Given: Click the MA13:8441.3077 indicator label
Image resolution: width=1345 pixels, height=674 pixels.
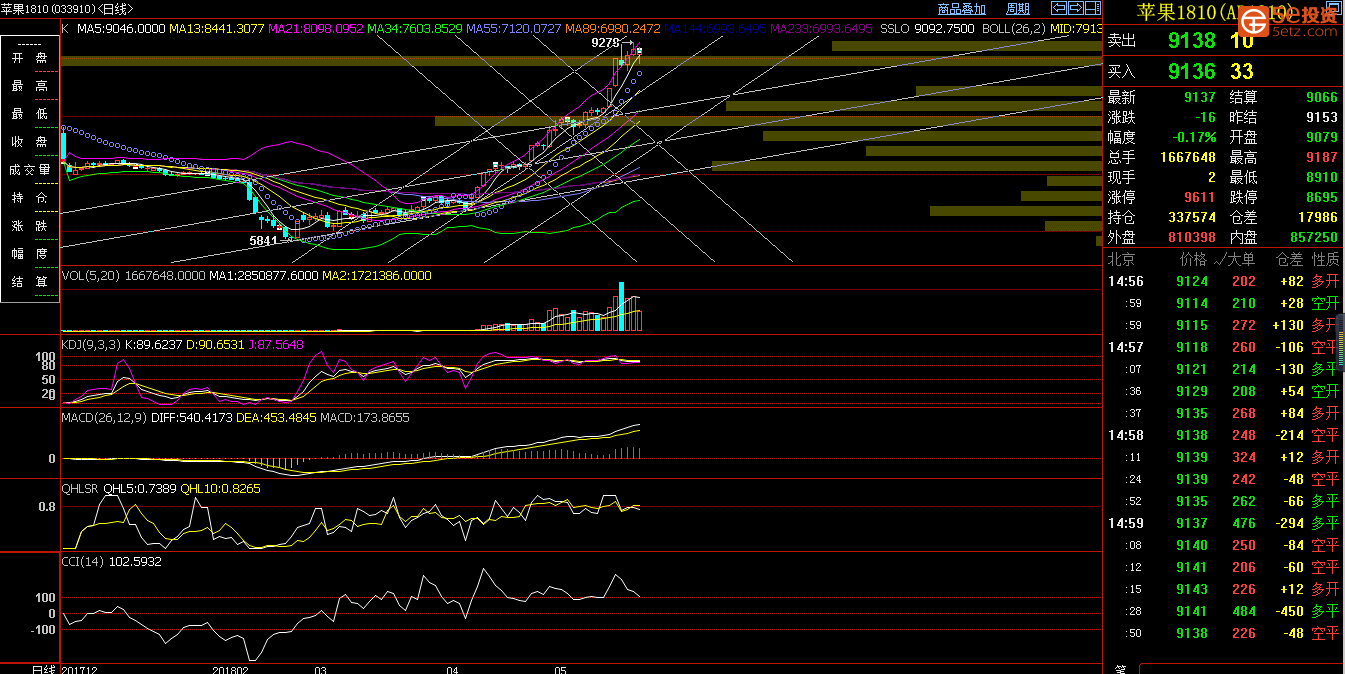Looking at the screenshot, I should [x=216, y=29].
